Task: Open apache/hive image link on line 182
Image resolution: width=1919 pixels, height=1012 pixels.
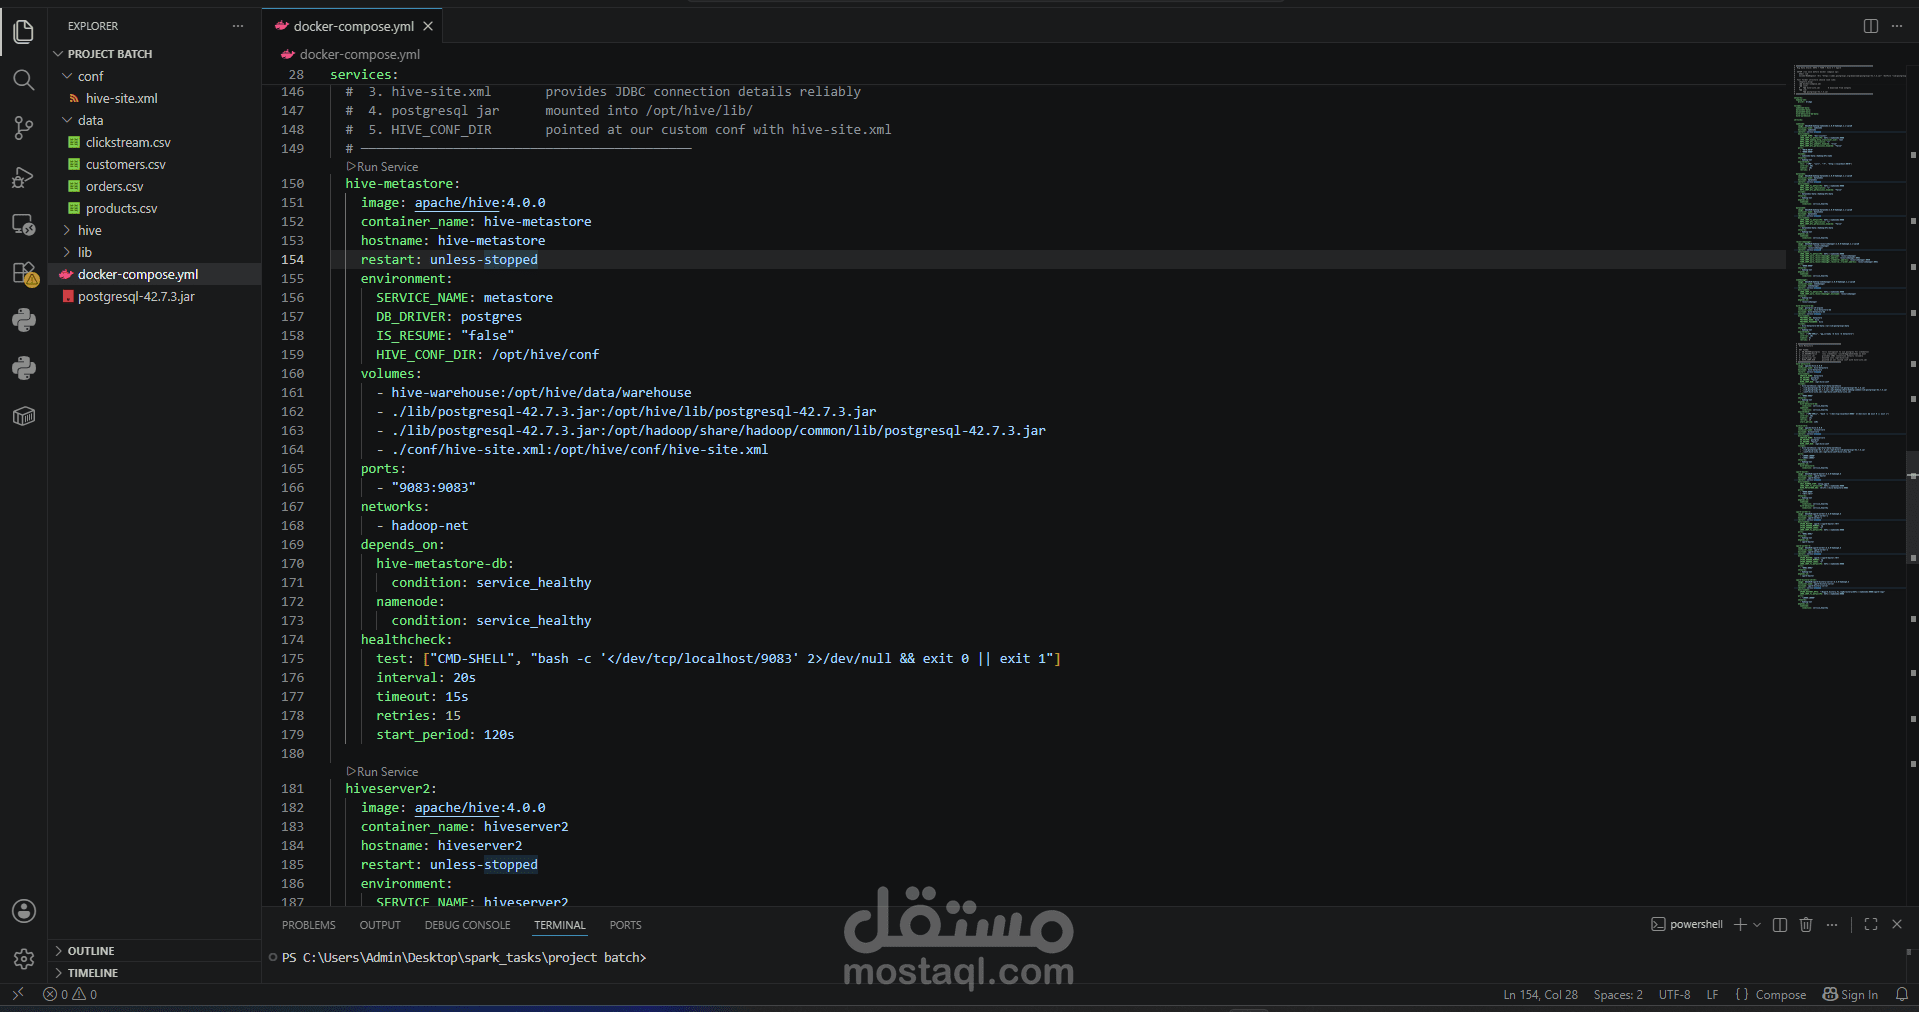Action: [457, 807]
